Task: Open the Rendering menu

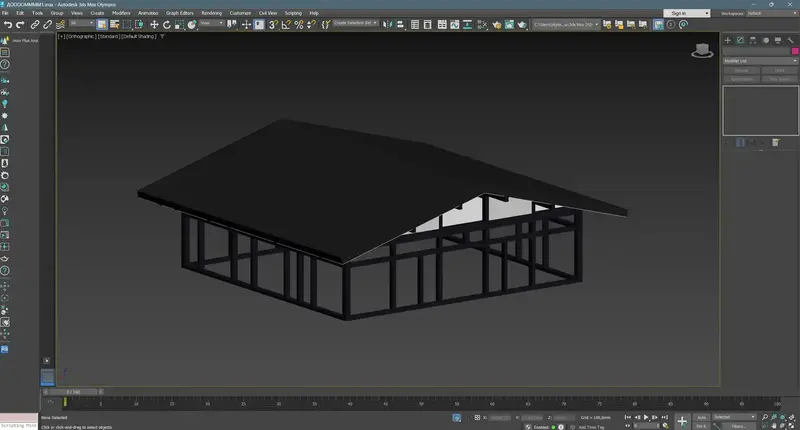Action: (212, 13)
